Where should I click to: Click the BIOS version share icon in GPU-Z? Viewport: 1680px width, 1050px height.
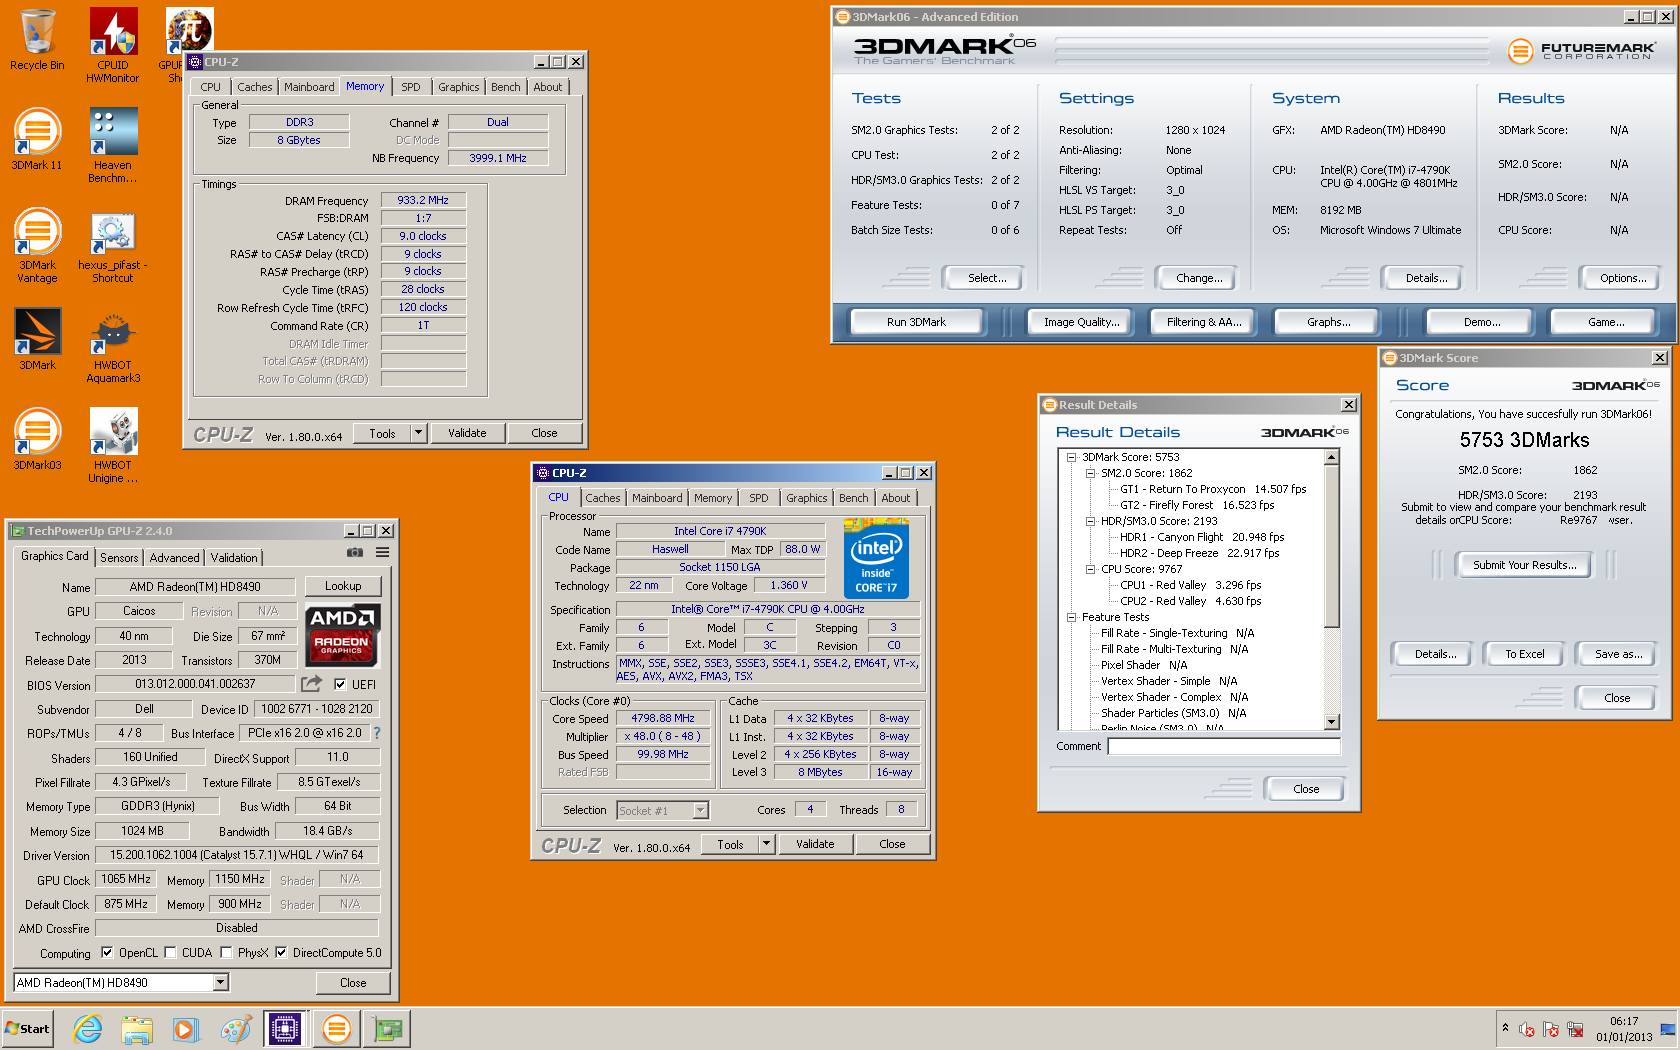(312, 684)
